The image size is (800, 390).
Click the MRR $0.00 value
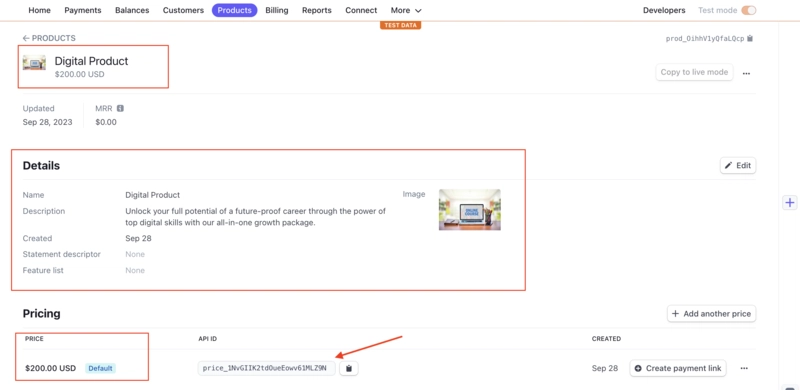[x=106, y=122]
